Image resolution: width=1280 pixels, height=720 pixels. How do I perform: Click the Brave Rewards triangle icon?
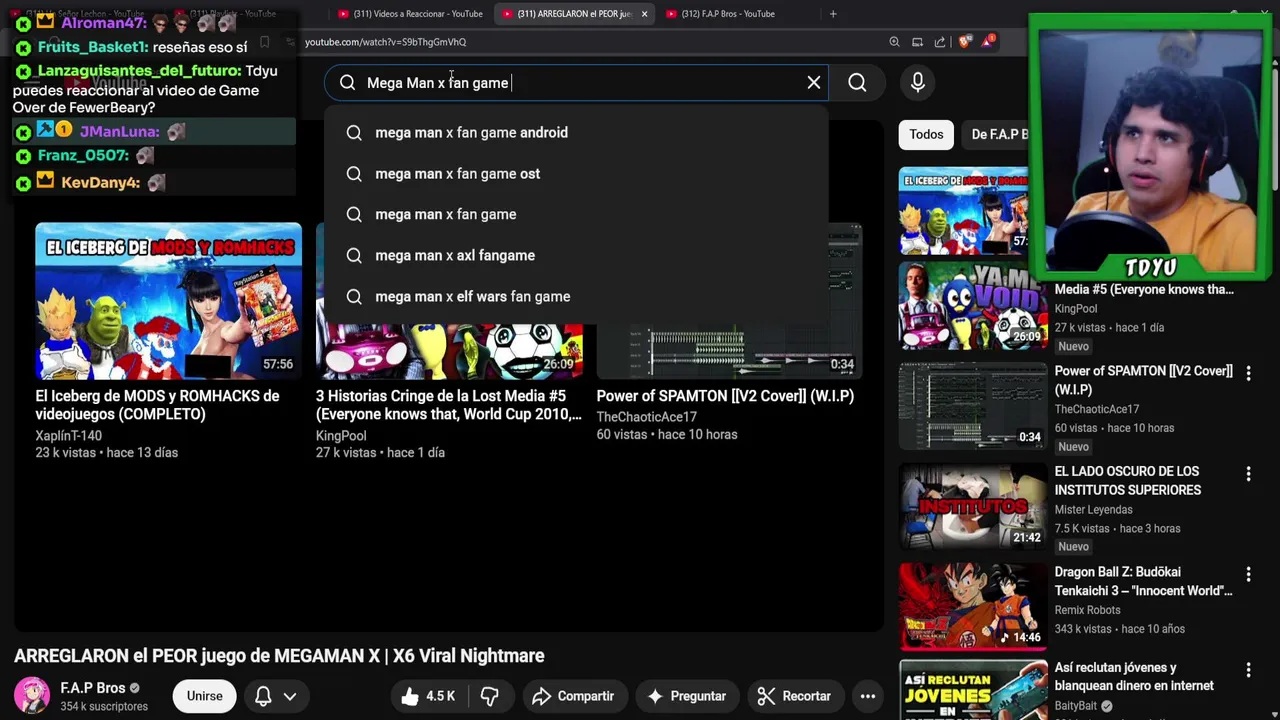(x=989, y=41)
